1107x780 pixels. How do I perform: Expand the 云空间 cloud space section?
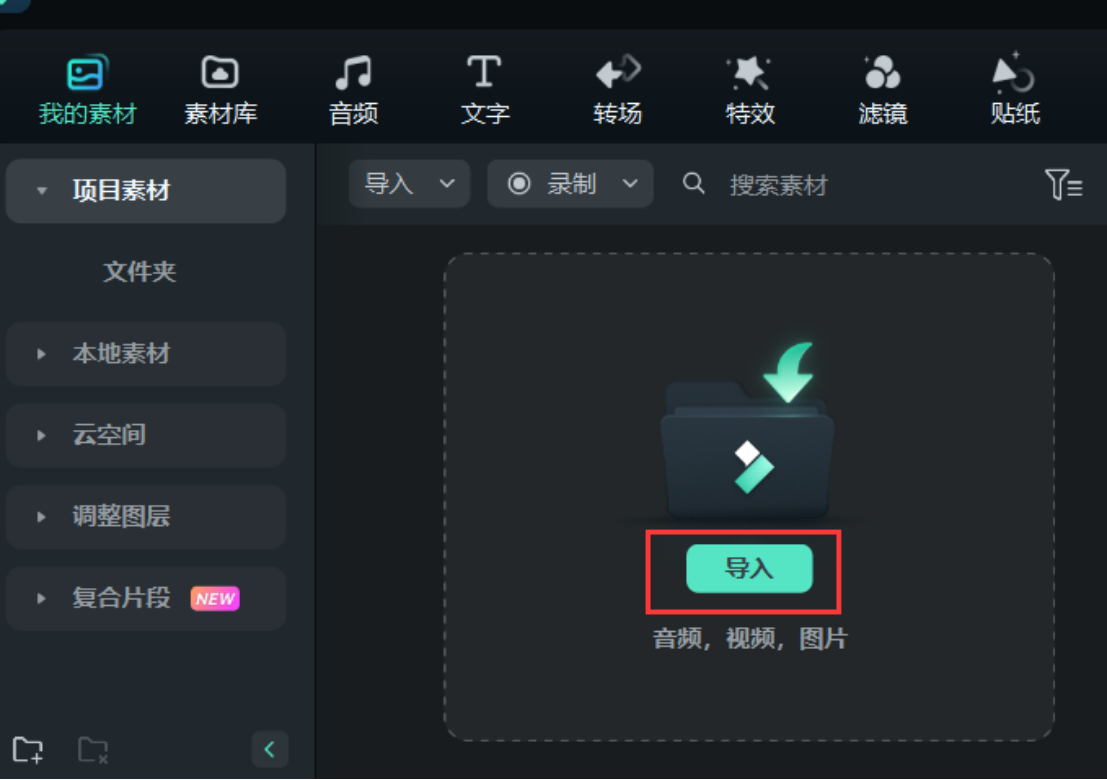pos(40,435)
